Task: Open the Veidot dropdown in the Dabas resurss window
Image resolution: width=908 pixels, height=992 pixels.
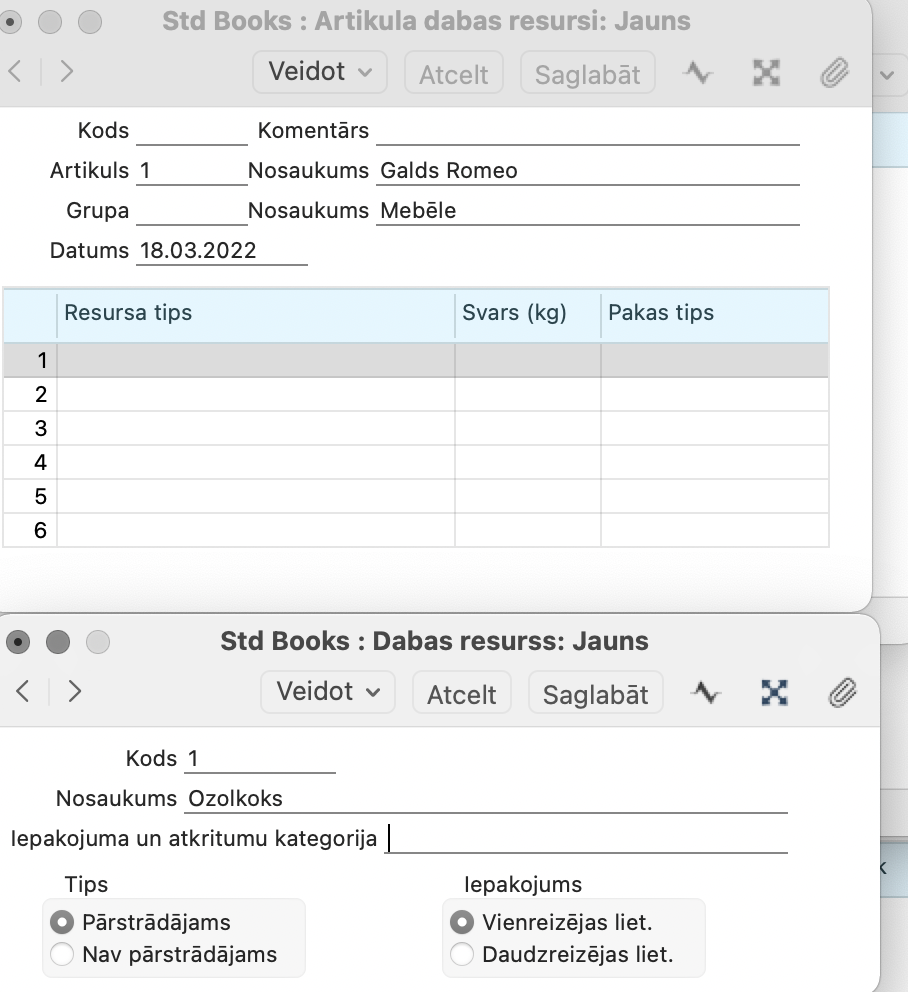Action: [327, 692]
